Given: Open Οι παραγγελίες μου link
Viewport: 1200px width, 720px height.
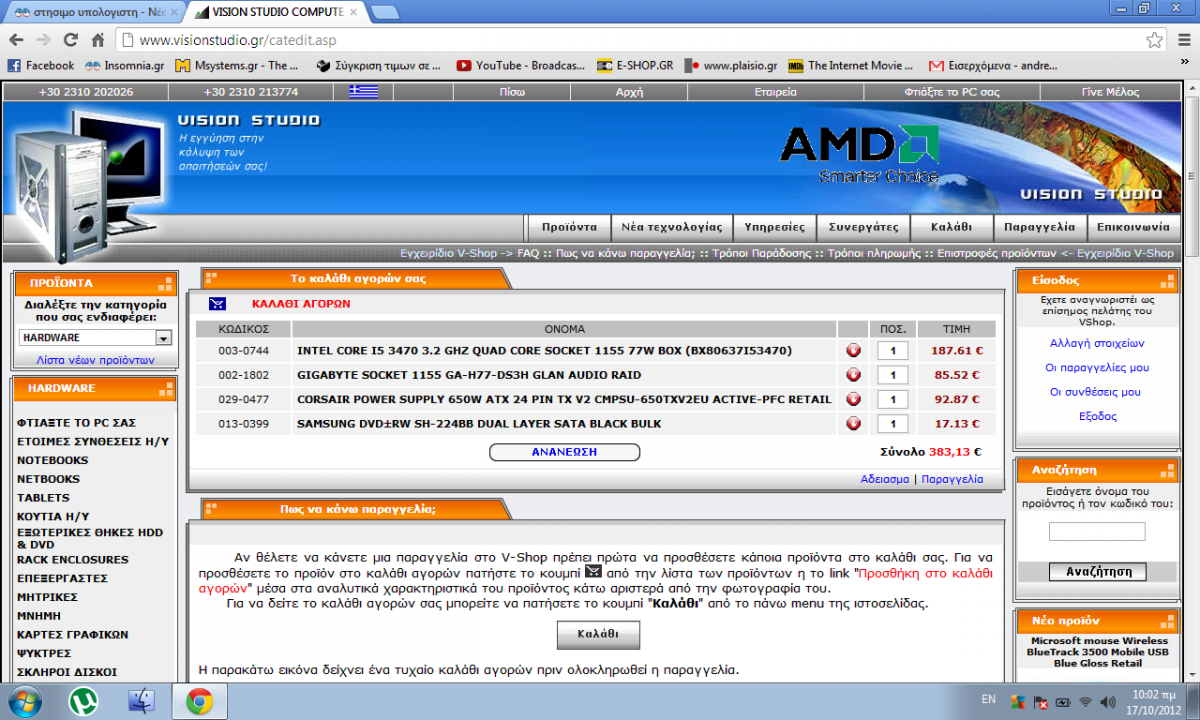Looking at the screenshot, I should (x=1097, y=368).
